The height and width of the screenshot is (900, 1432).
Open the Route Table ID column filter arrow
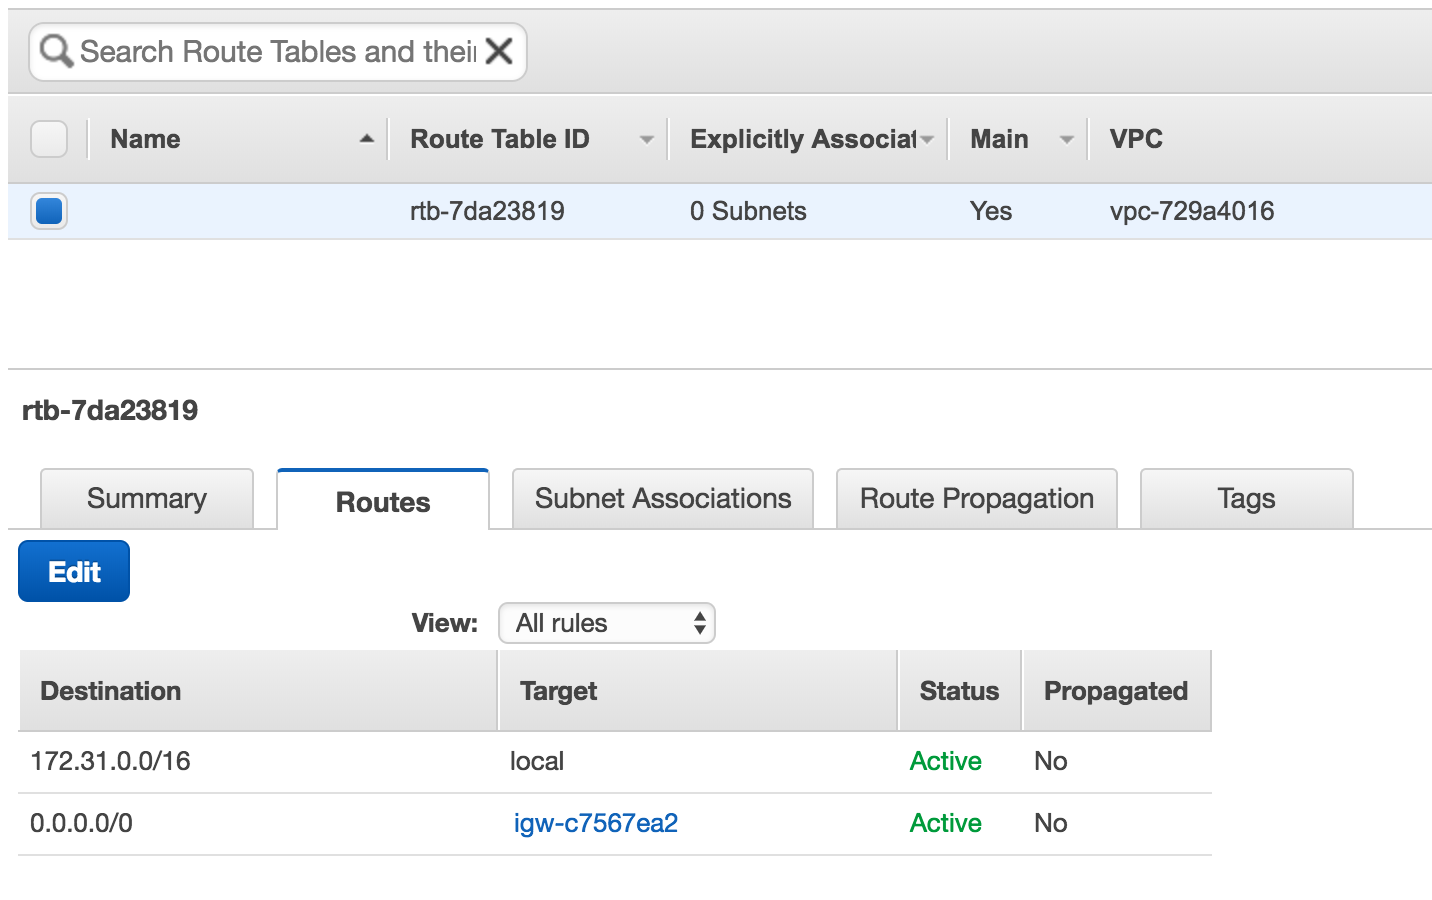pyautogui.click(x=645, y=138)
